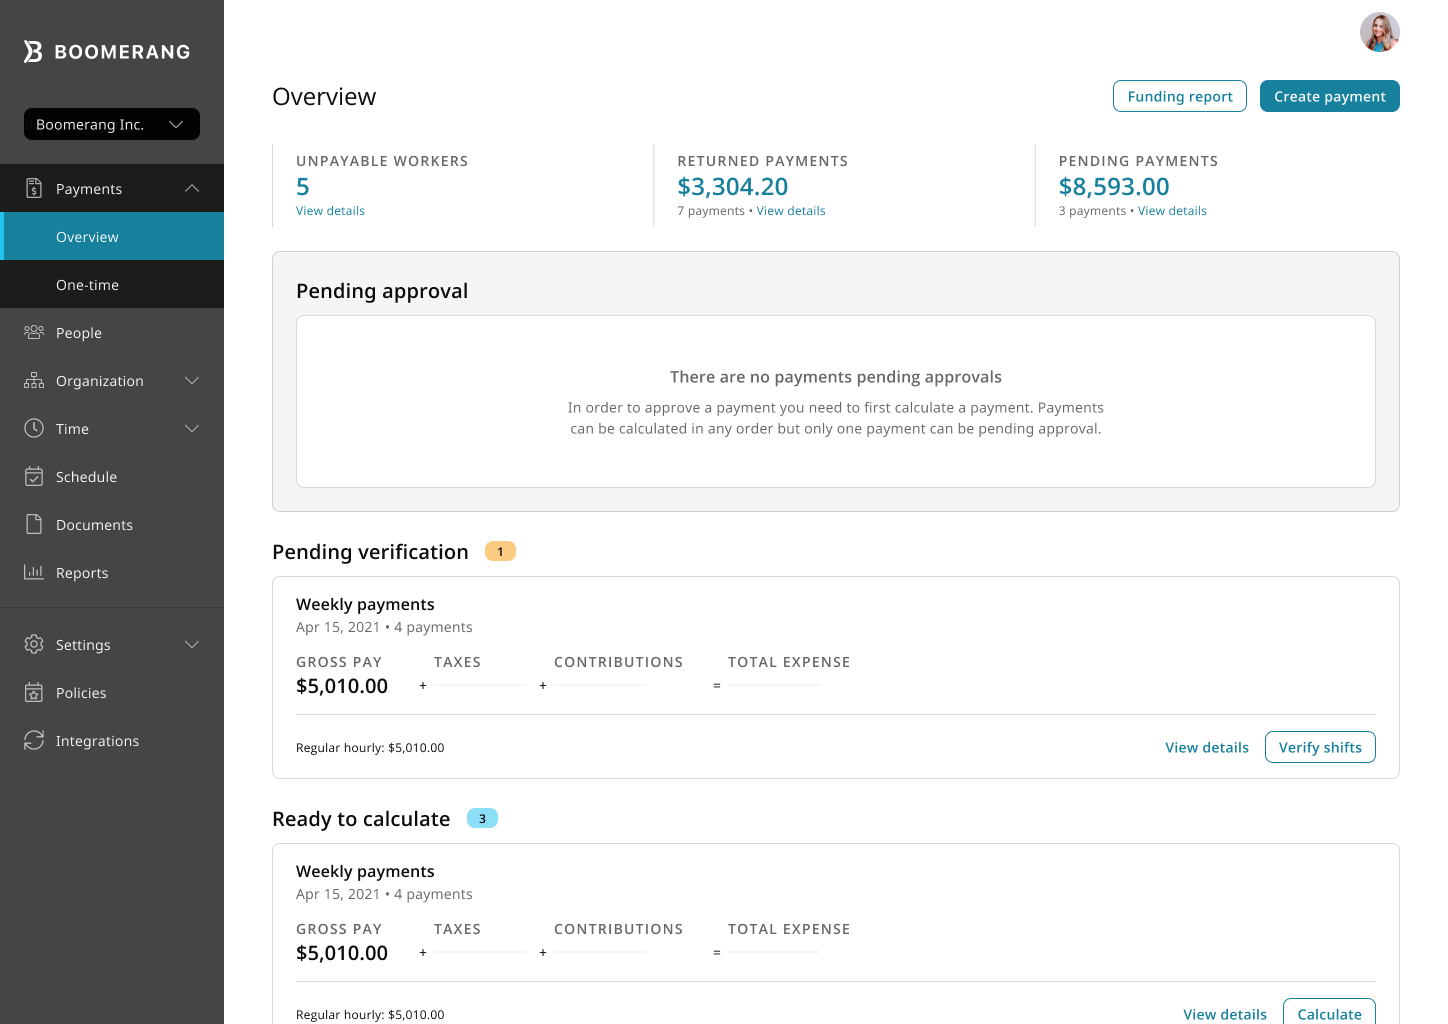Click the Policies icon in sidebar

34,692
